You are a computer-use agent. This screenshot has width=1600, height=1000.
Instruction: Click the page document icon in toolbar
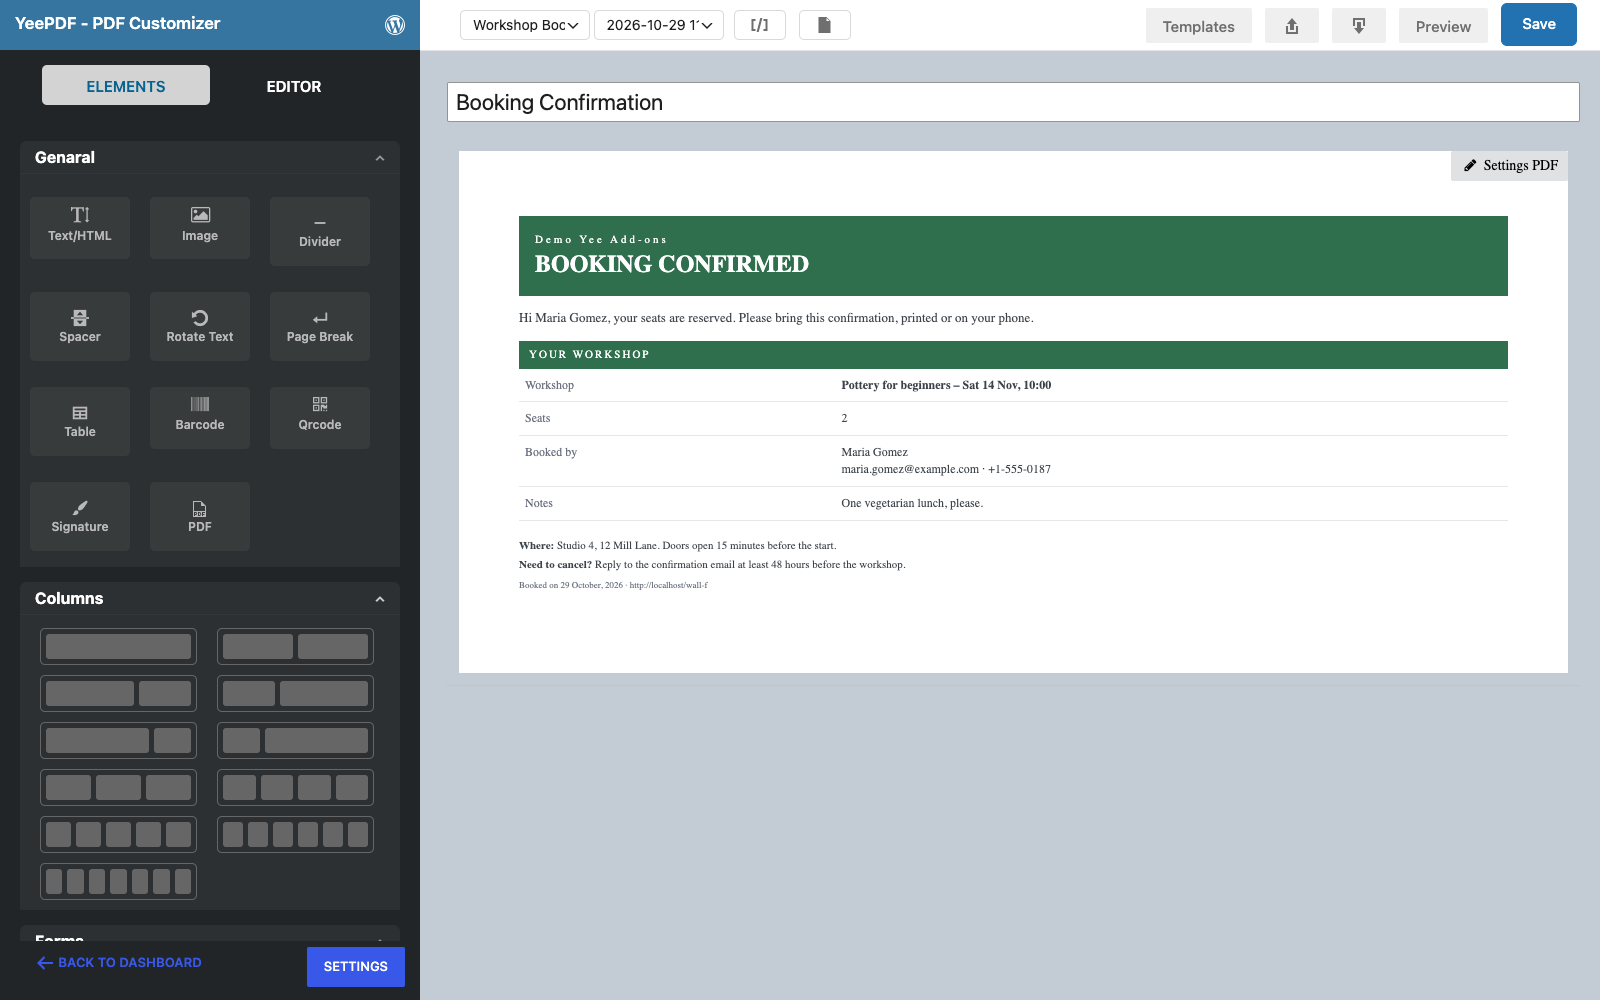[x=825, y=25]
